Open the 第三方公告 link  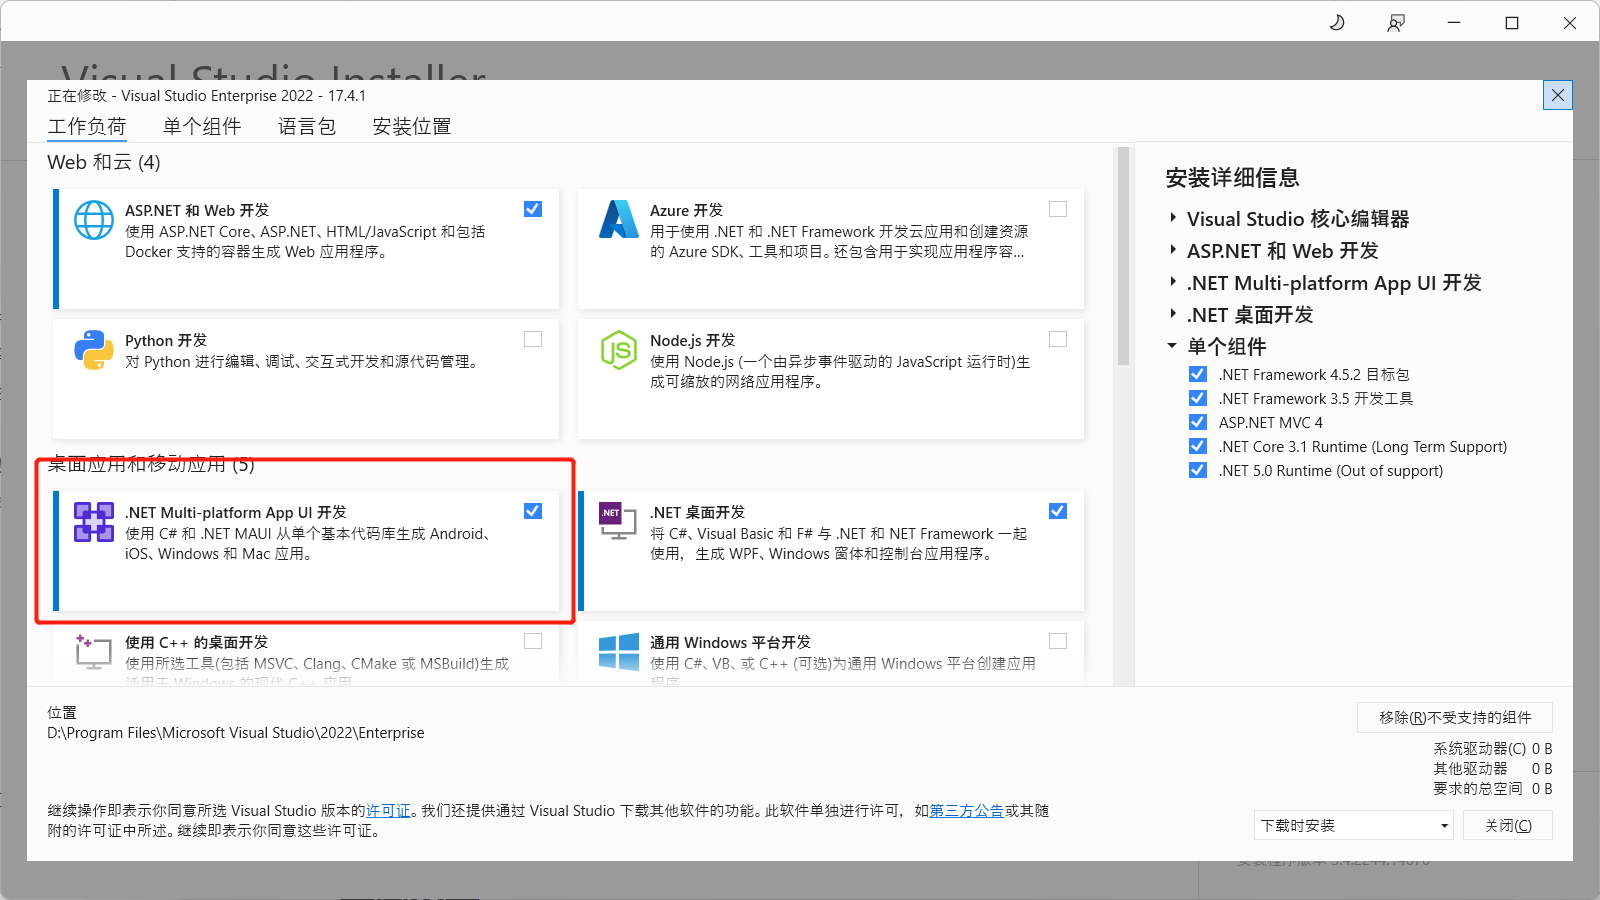tap(966, 811)
